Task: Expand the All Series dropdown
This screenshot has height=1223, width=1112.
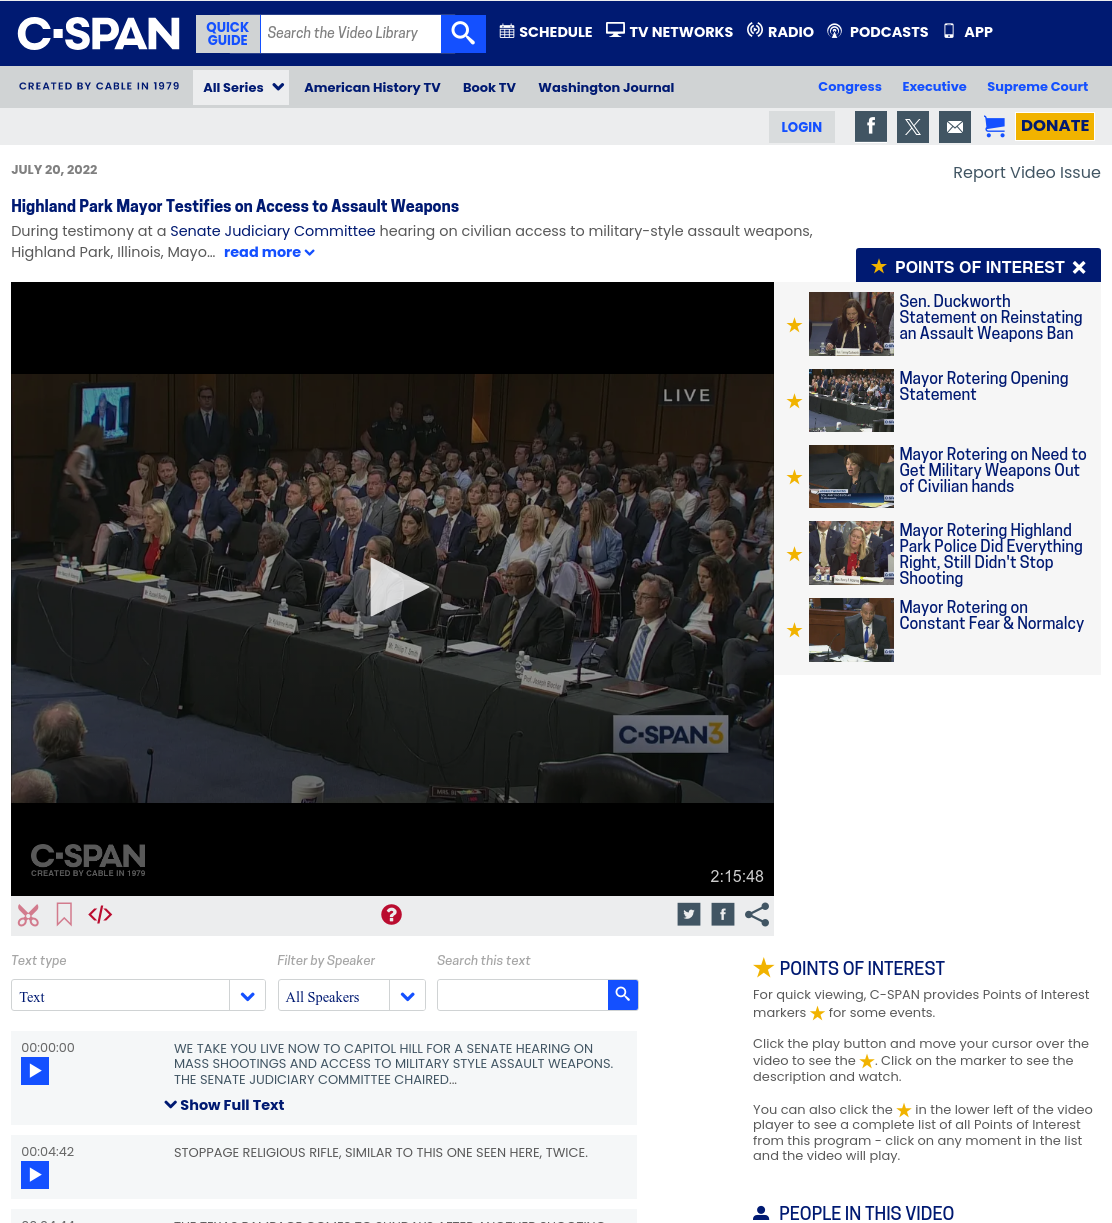Action: (241, 87)
